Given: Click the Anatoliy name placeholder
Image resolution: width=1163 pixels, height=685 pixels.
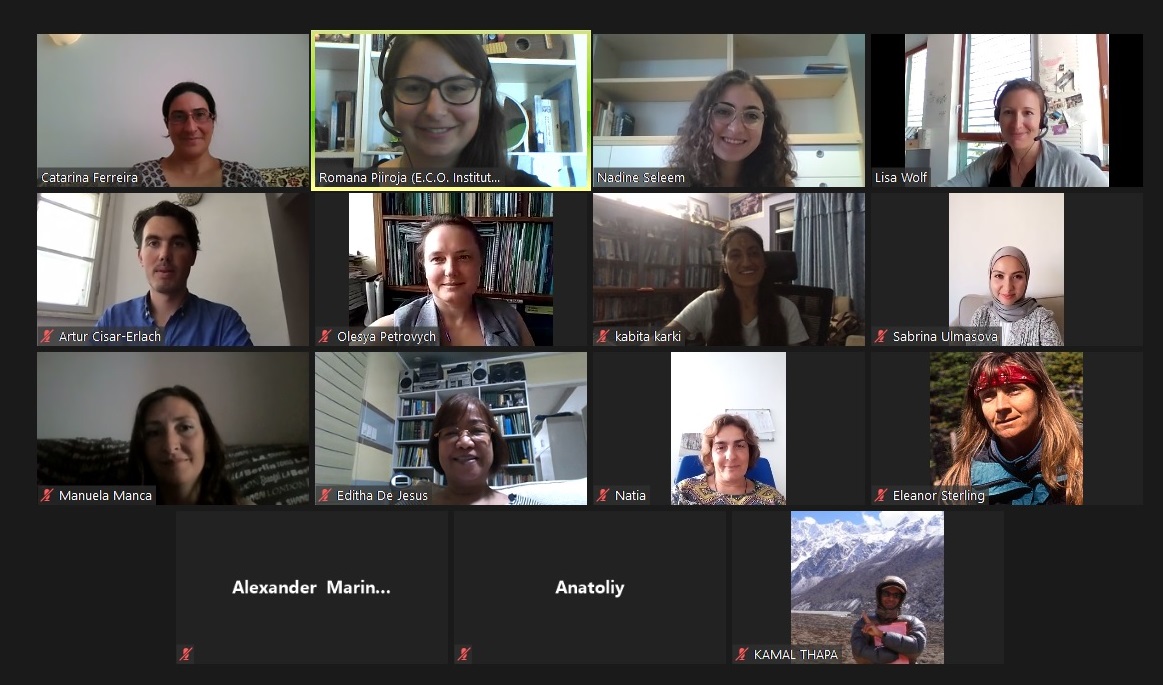Looking at the screenshot, I should tap(590, 588).
